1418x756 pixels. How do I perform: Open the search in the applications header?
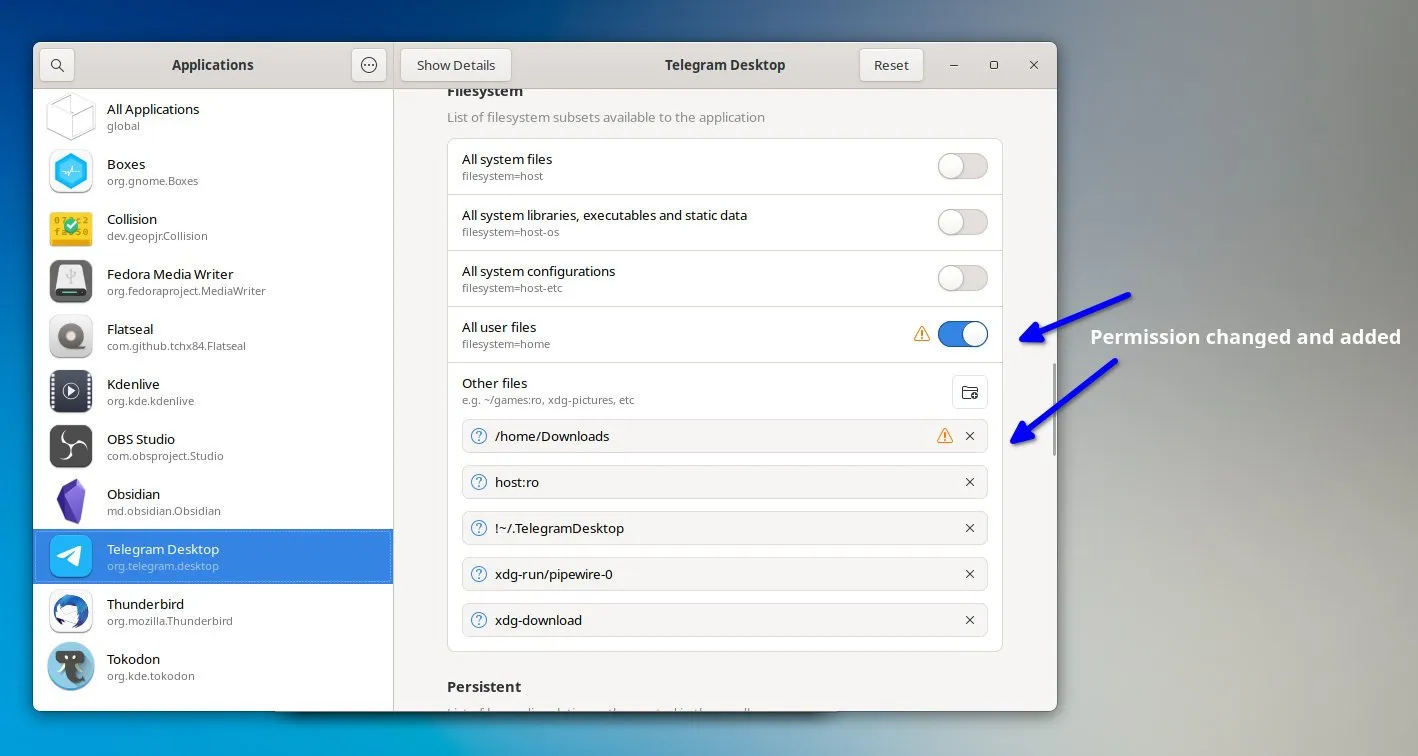(x=57, y=64)
